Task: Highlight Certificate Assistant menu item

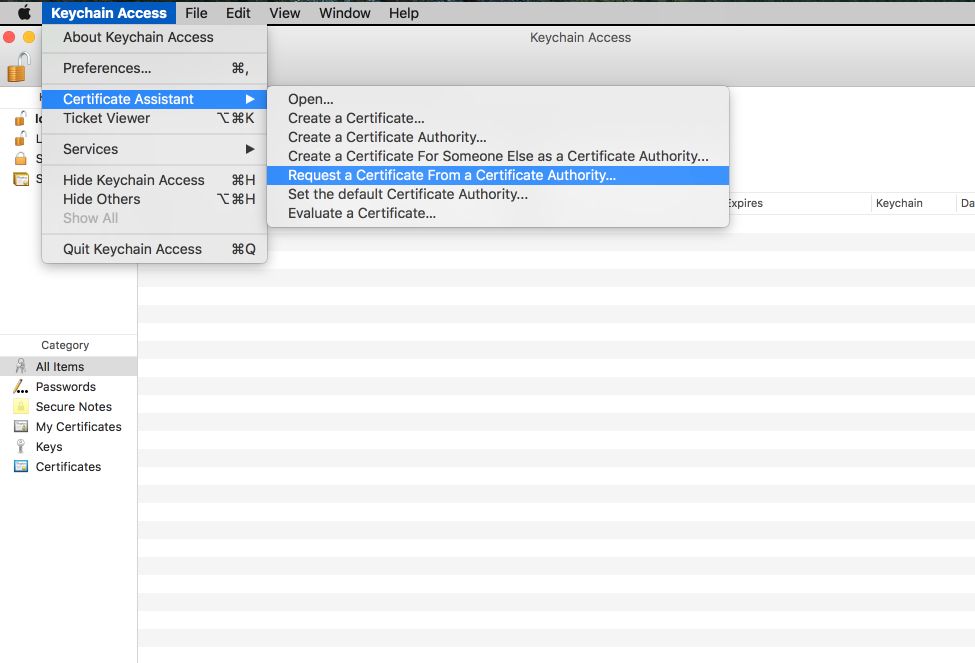Action: click(x=154, y=99)
